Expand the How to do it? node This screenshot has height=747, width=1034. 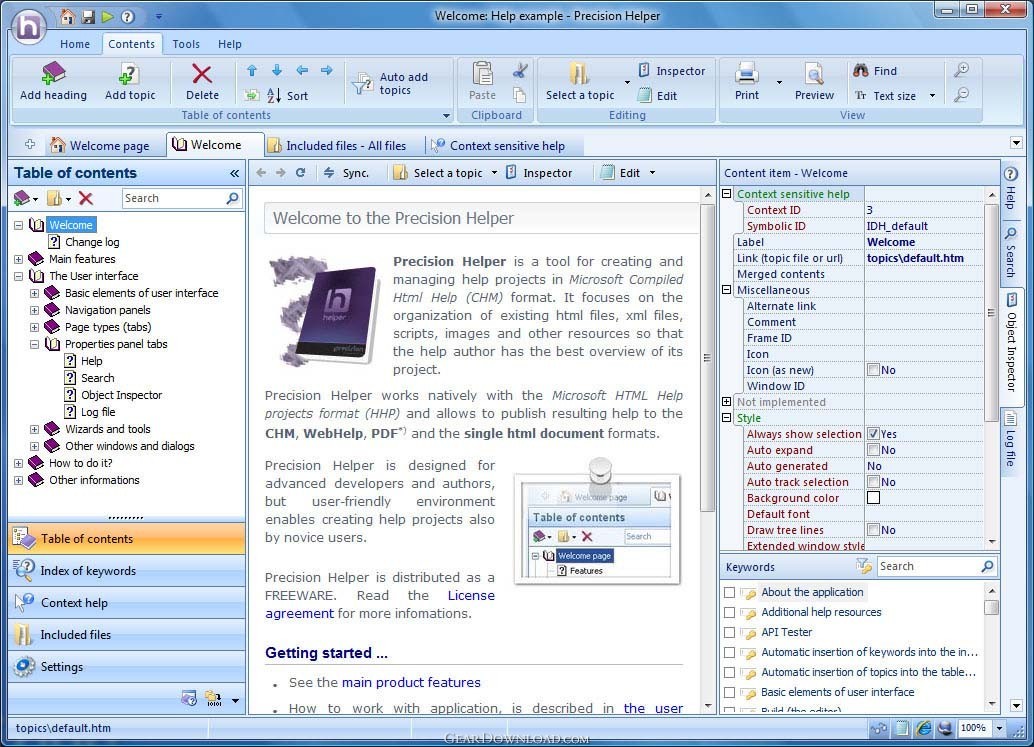click(x=18, y=463)
